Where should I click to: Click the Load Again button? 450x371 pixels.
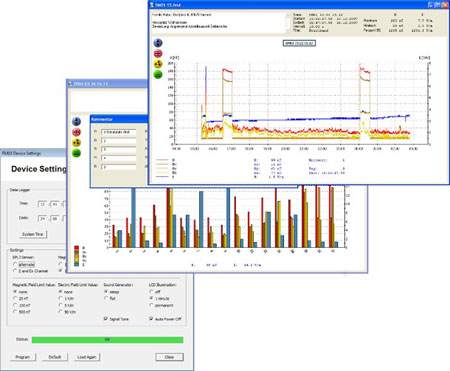(x=87, y=357)
